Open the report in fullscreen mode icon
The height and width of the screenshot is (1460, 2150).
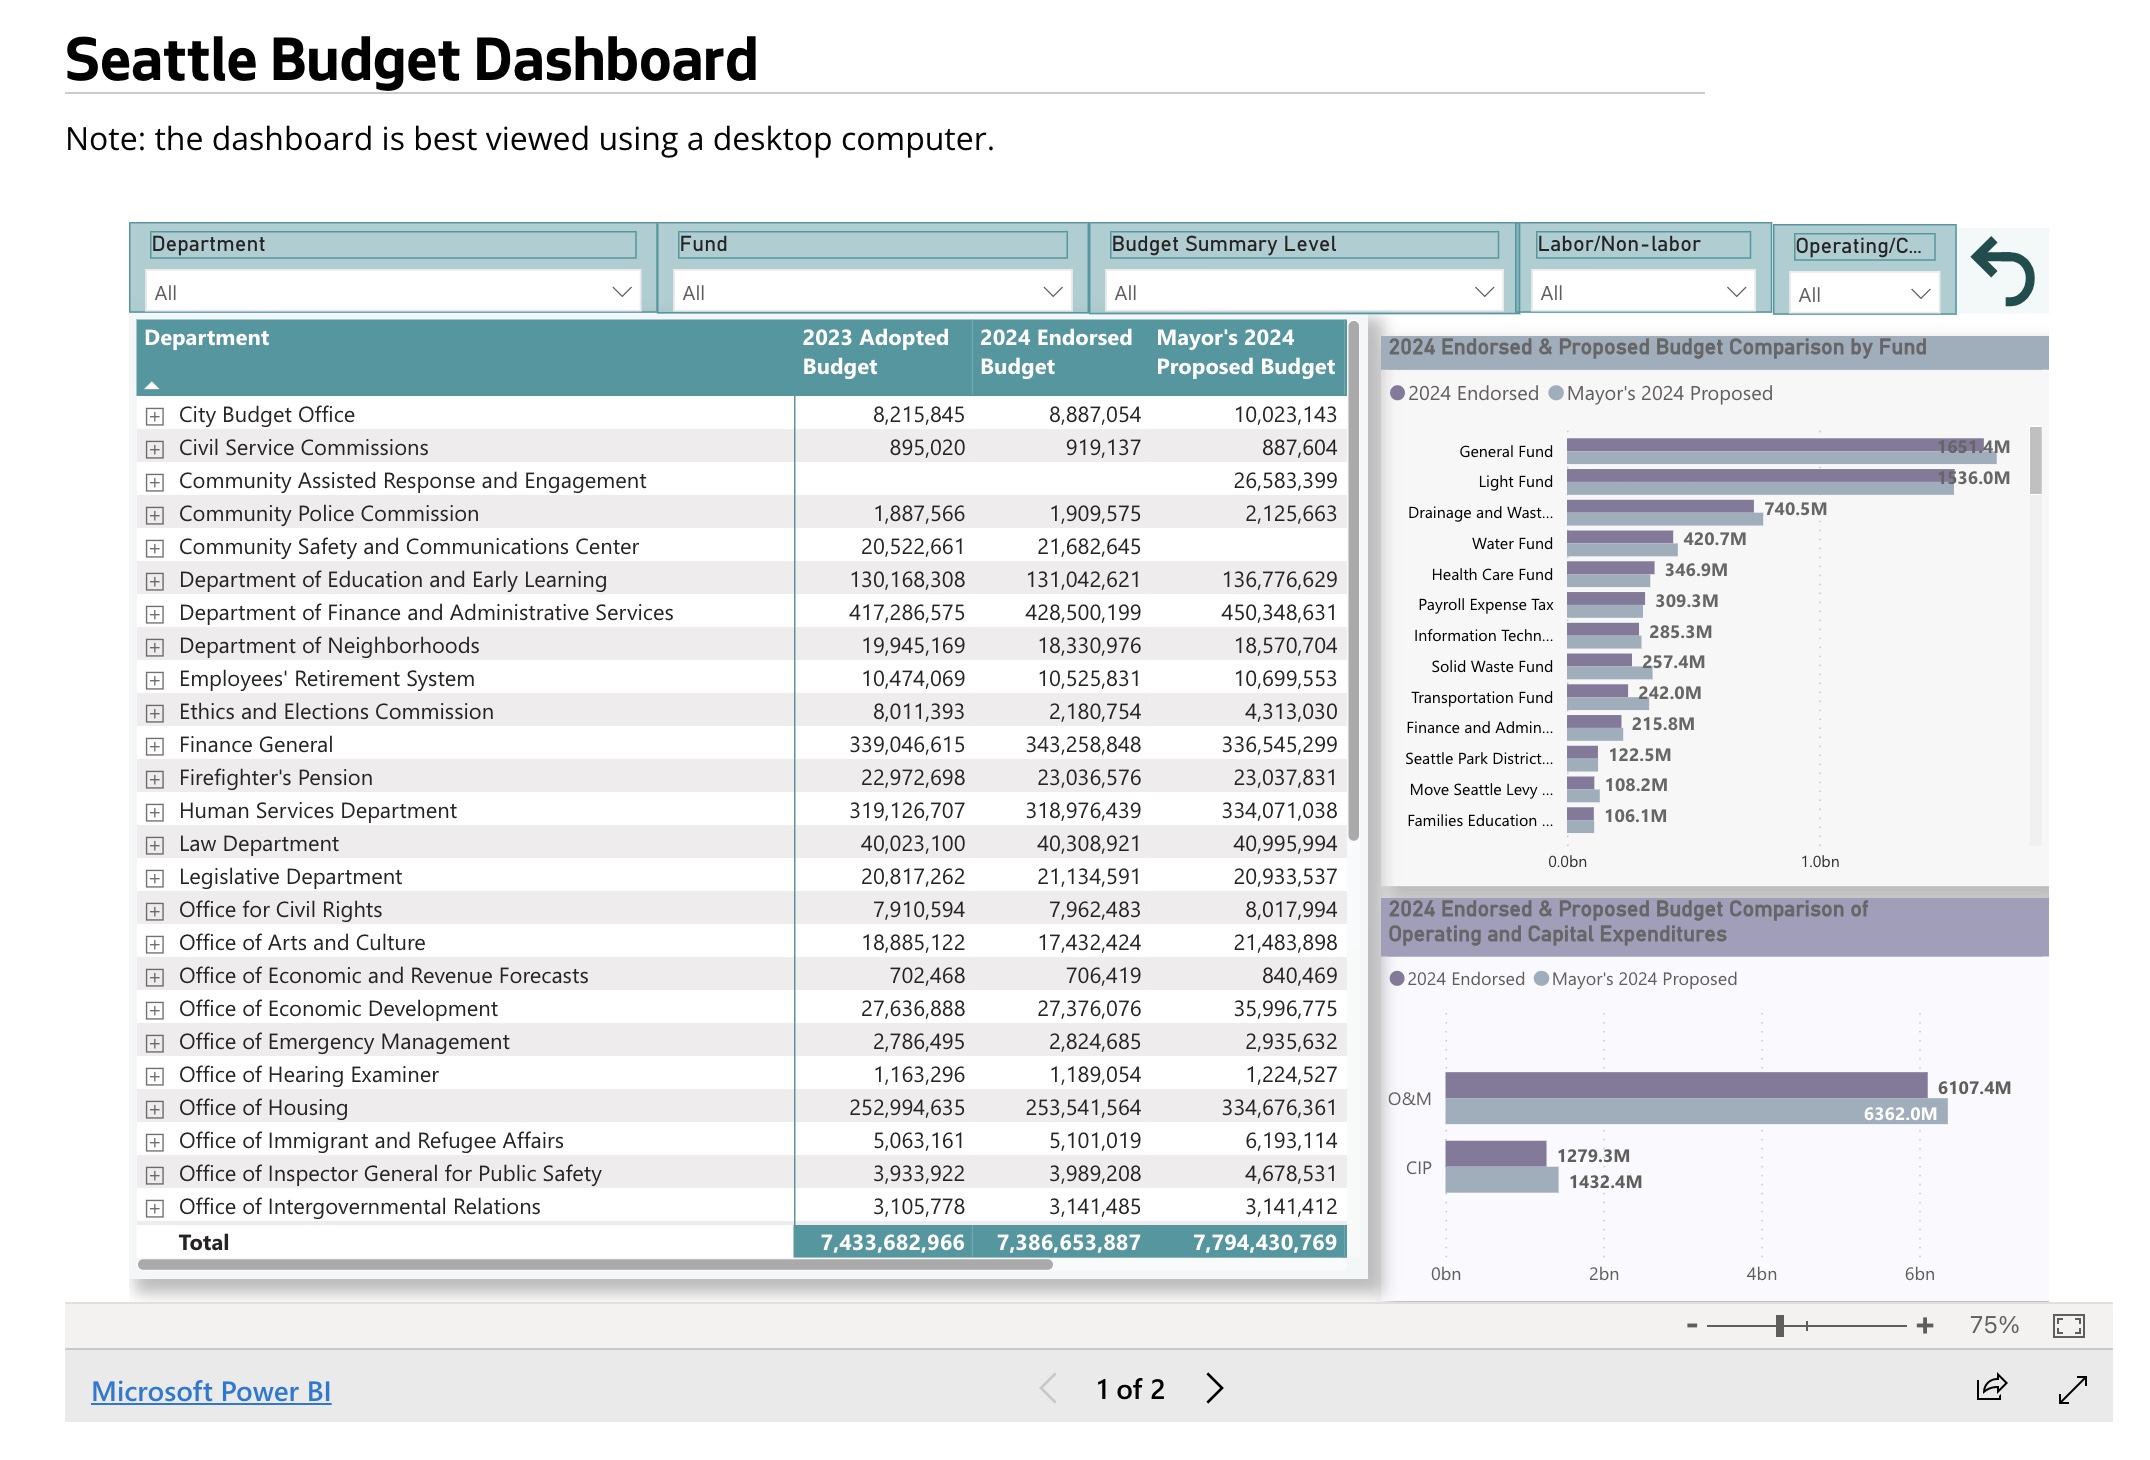click(x=2072, y=1388)
